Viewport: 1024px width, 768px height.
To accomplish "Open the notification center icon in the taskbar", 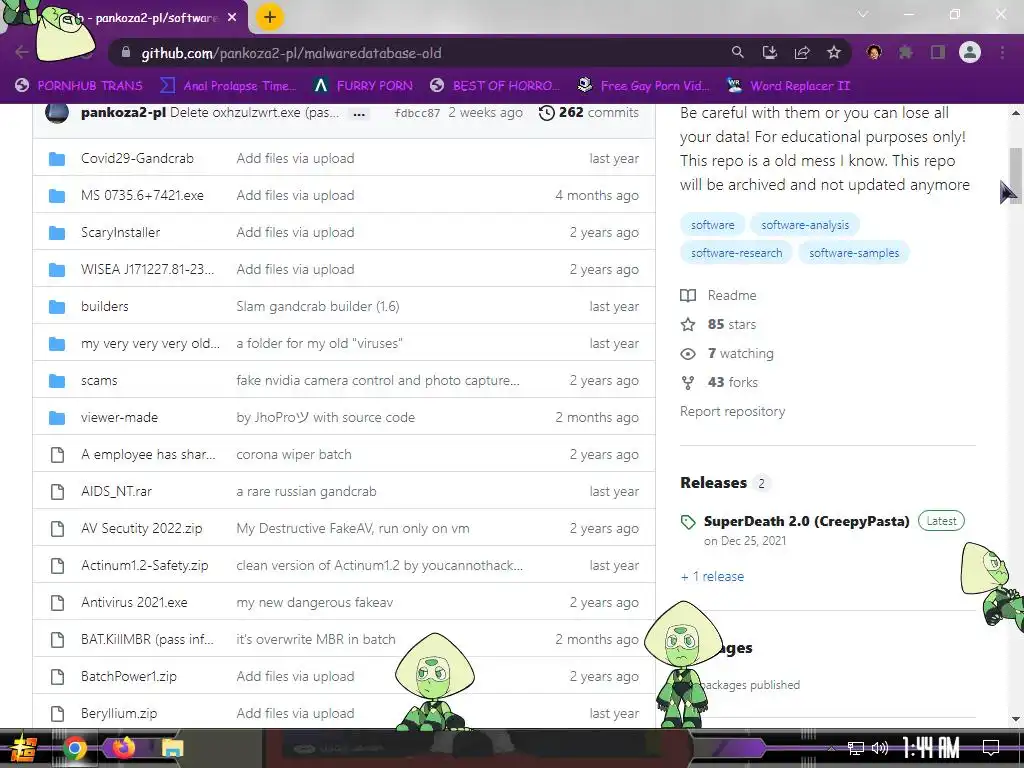I will 991,747.
